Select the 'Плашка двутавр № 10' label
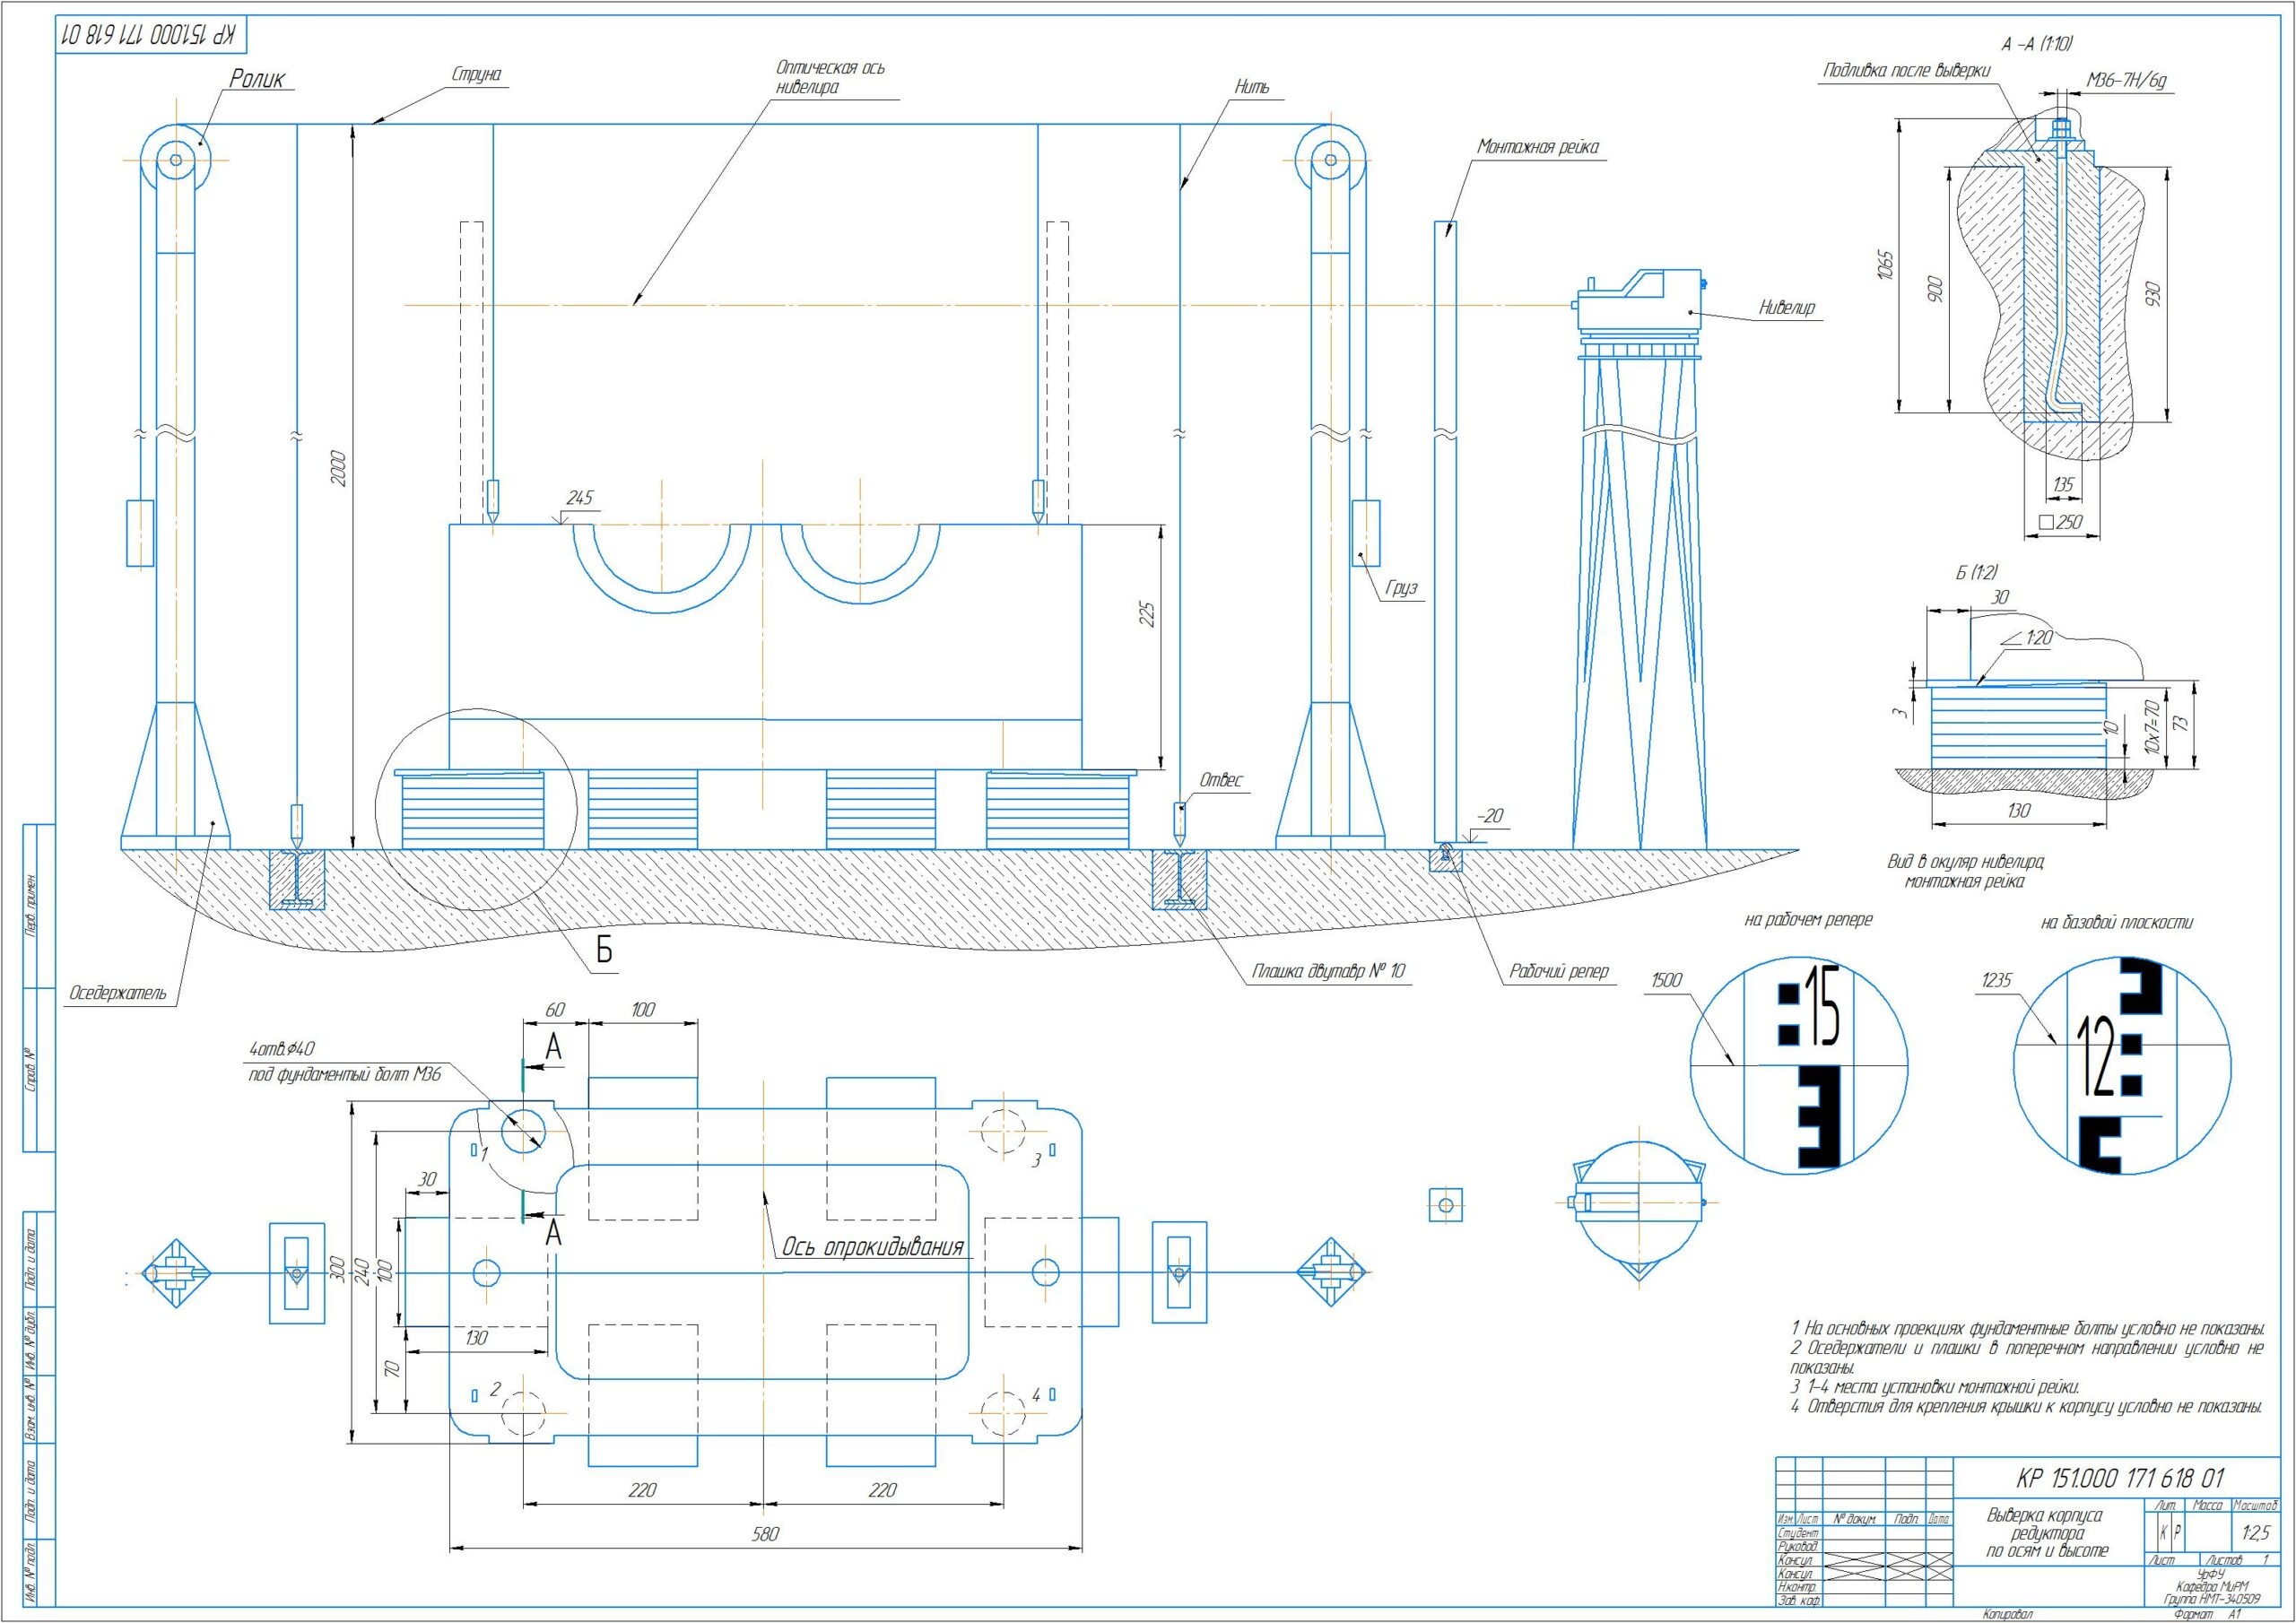The width and height of the screenshot is (2296, 1623). (x=1329, y=971)
